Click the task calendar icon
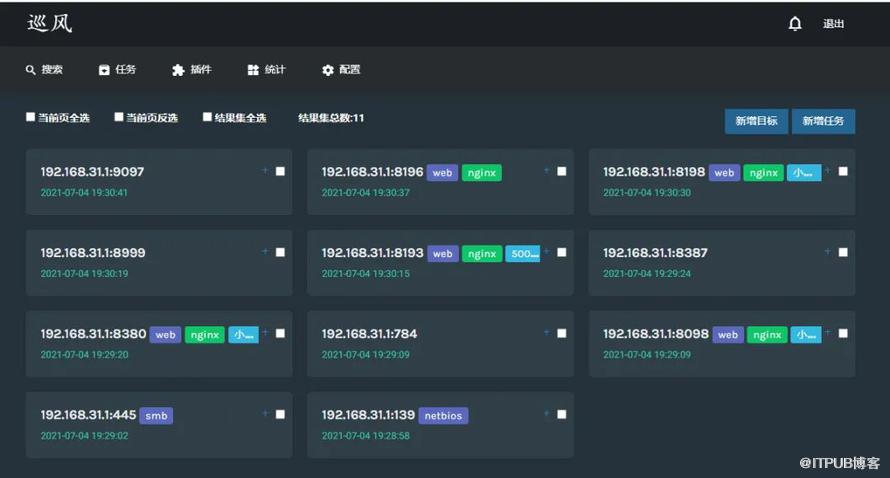 (x=104, y=70)
